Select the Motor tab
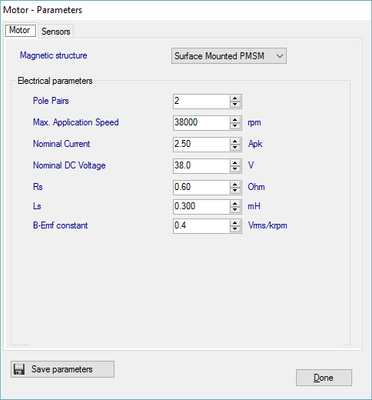Image resolution: width=372 pixels, height=400 pixels. 20,30
